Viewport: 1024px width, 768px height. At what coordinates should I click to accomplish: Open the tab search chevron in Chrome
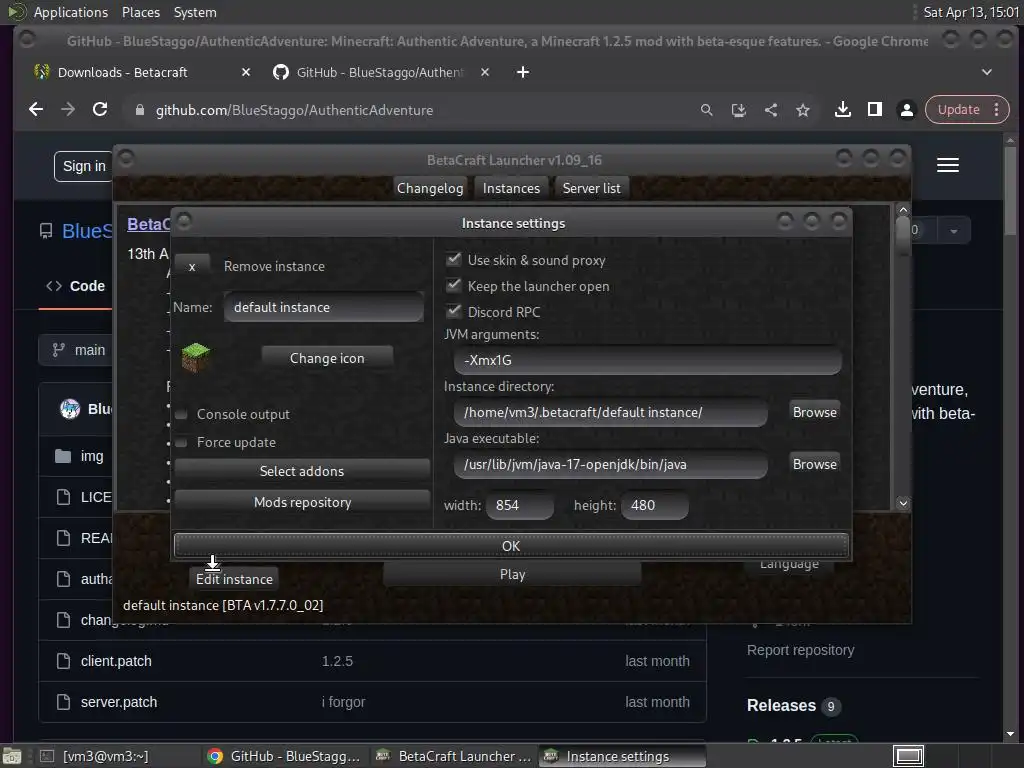coord(987,72)
